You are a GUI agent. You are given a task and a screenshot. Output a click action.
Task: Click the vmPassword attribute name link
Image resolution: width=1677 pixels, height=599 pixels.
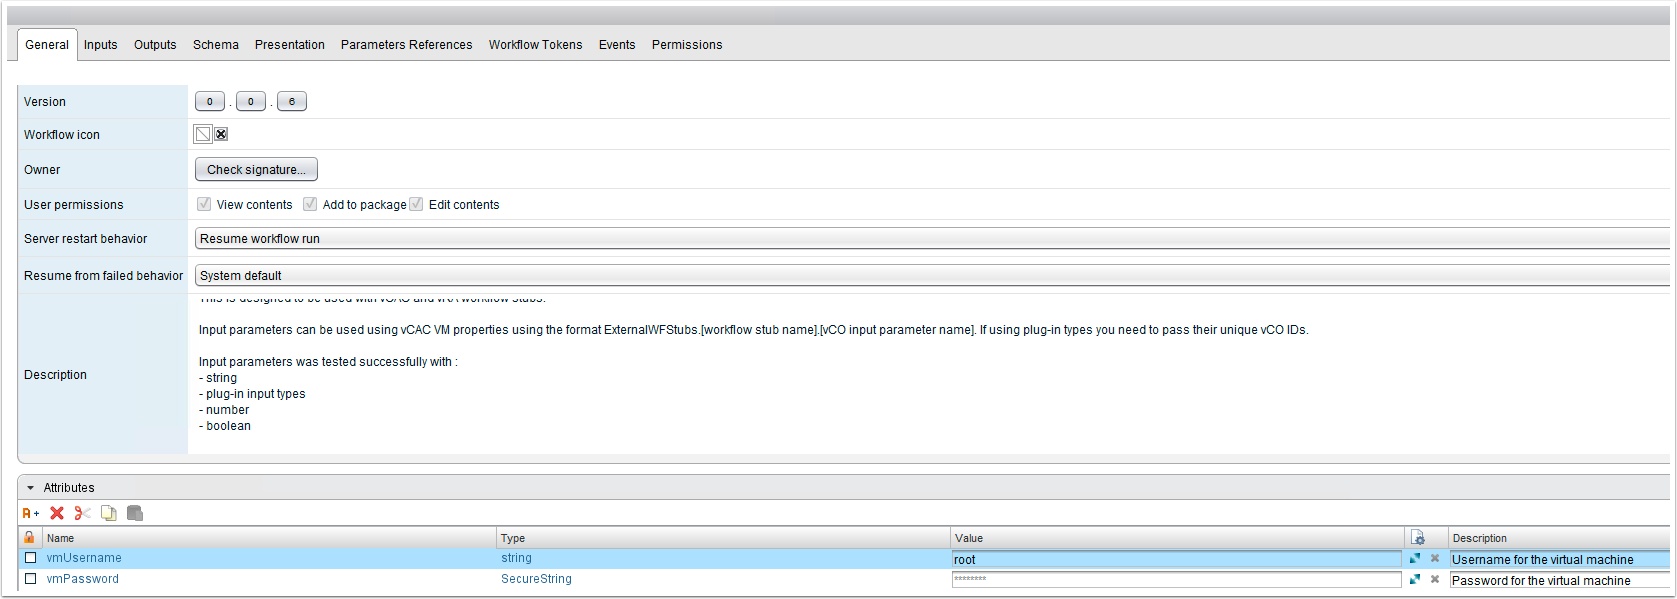click(82, 579)
